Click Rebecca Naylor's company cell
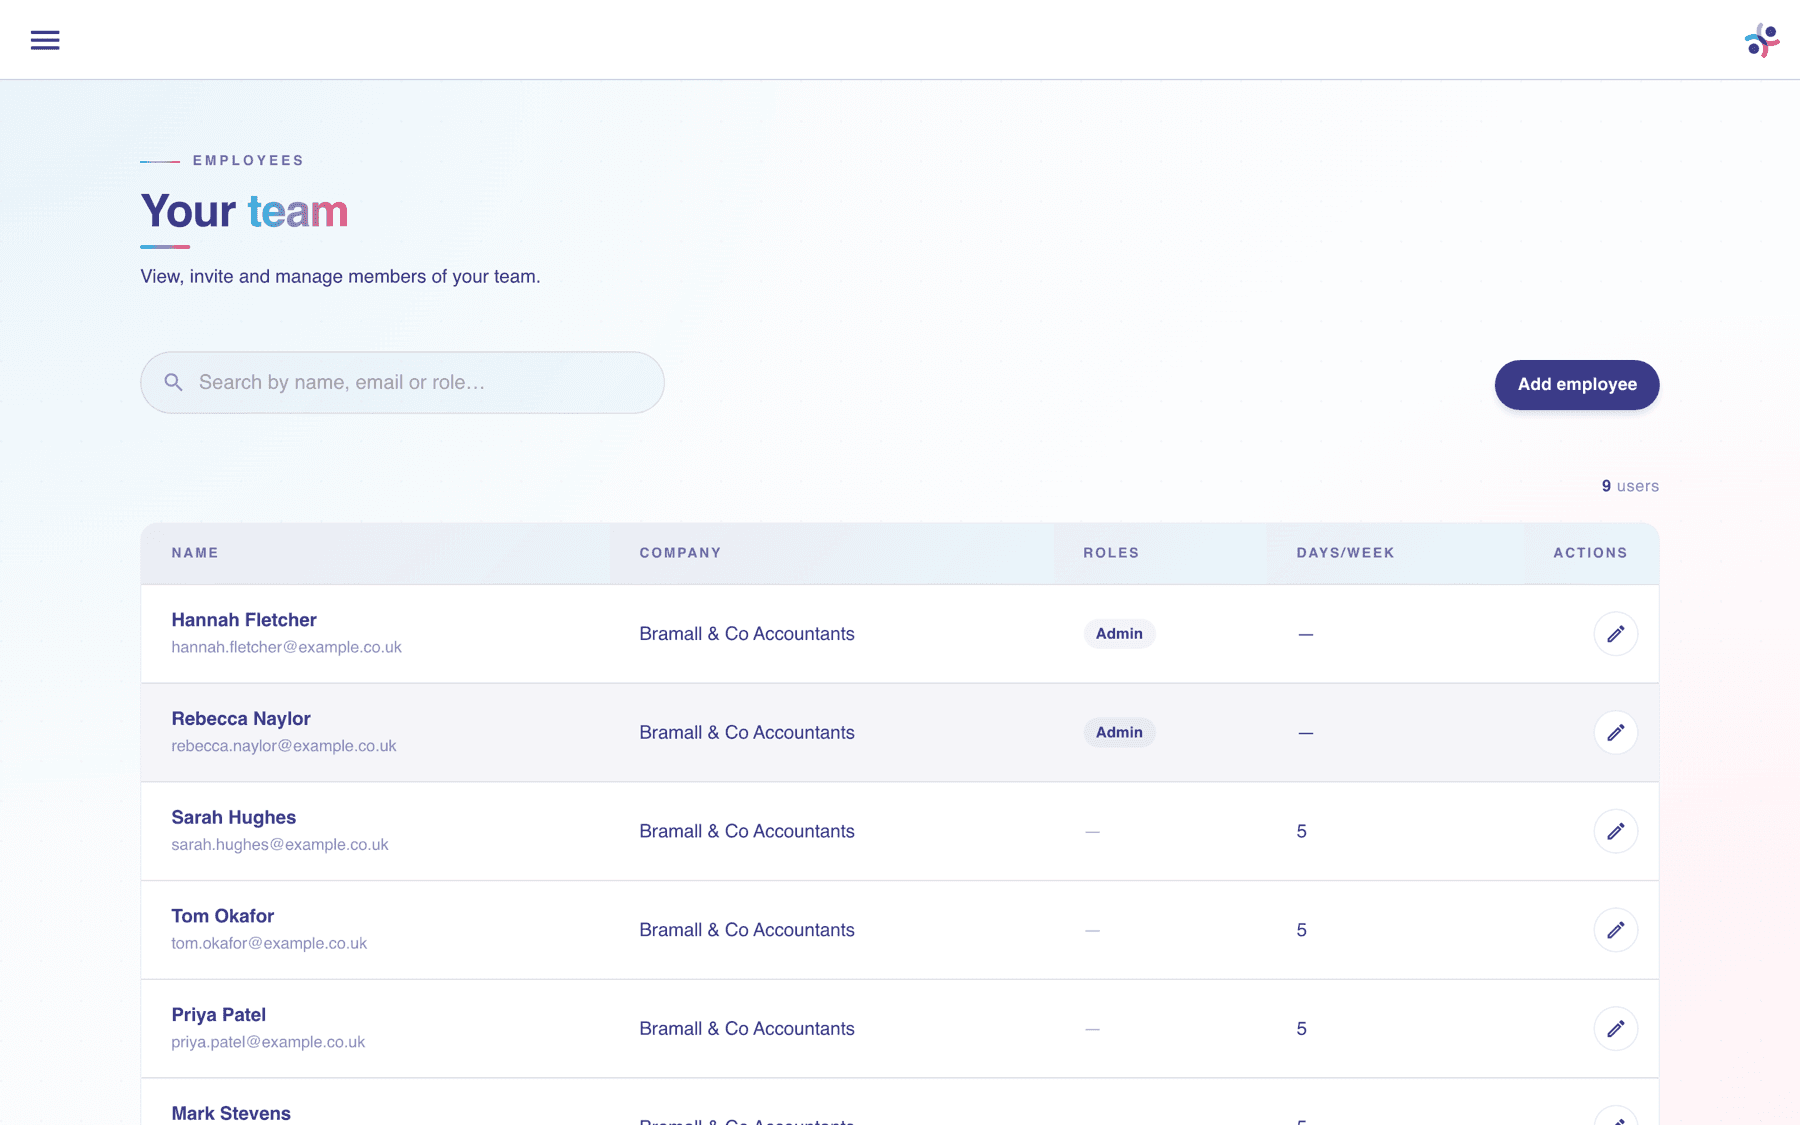The image size is (1800, 1125). pos(747,733)
